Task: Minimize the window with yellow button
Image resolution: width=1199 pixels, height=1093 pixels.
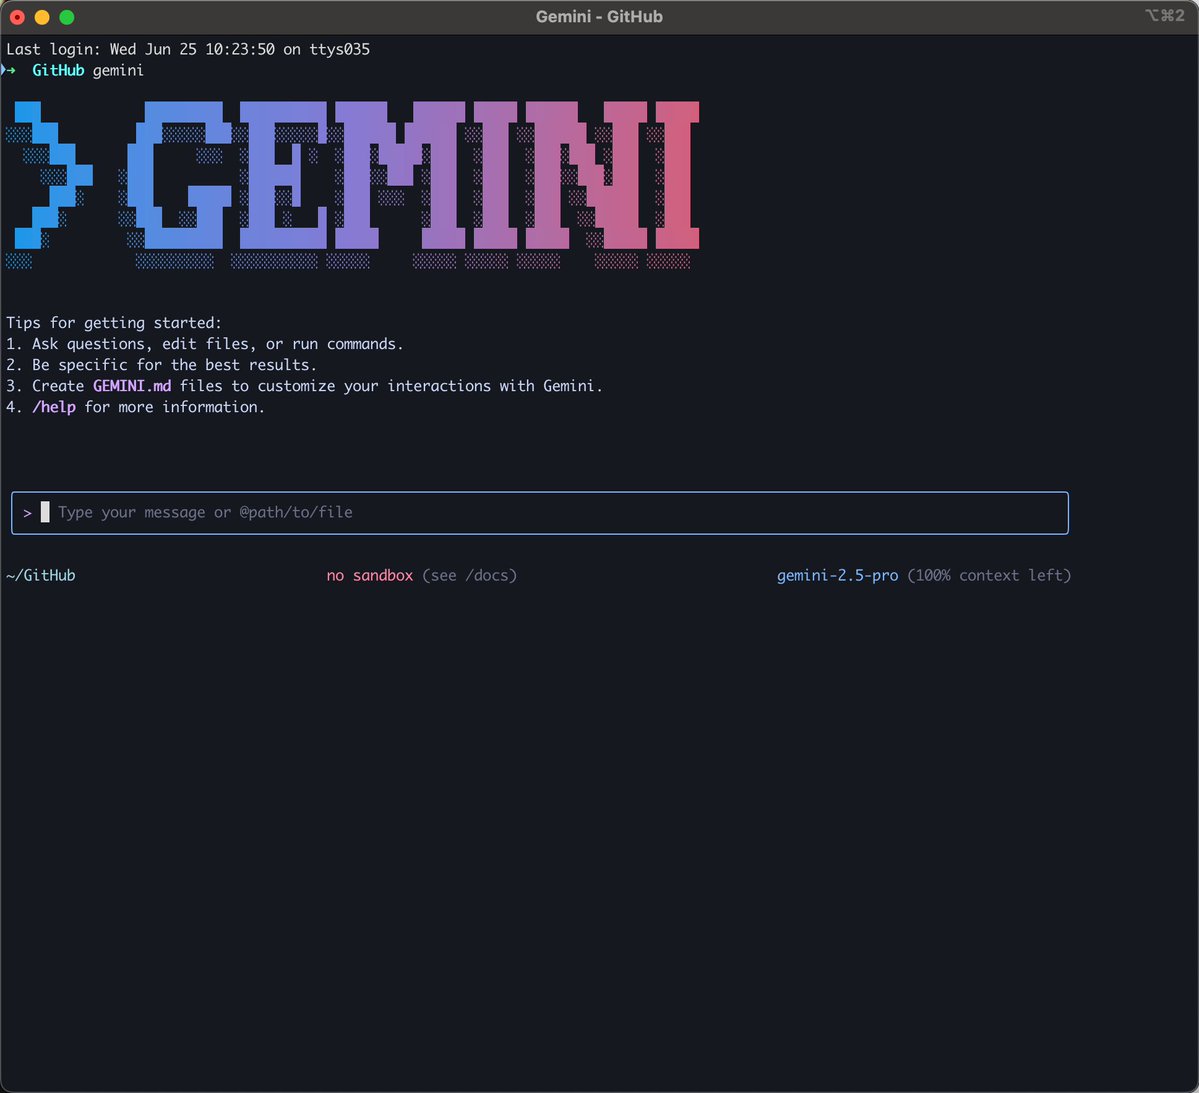Action: [x=42, y=17]
